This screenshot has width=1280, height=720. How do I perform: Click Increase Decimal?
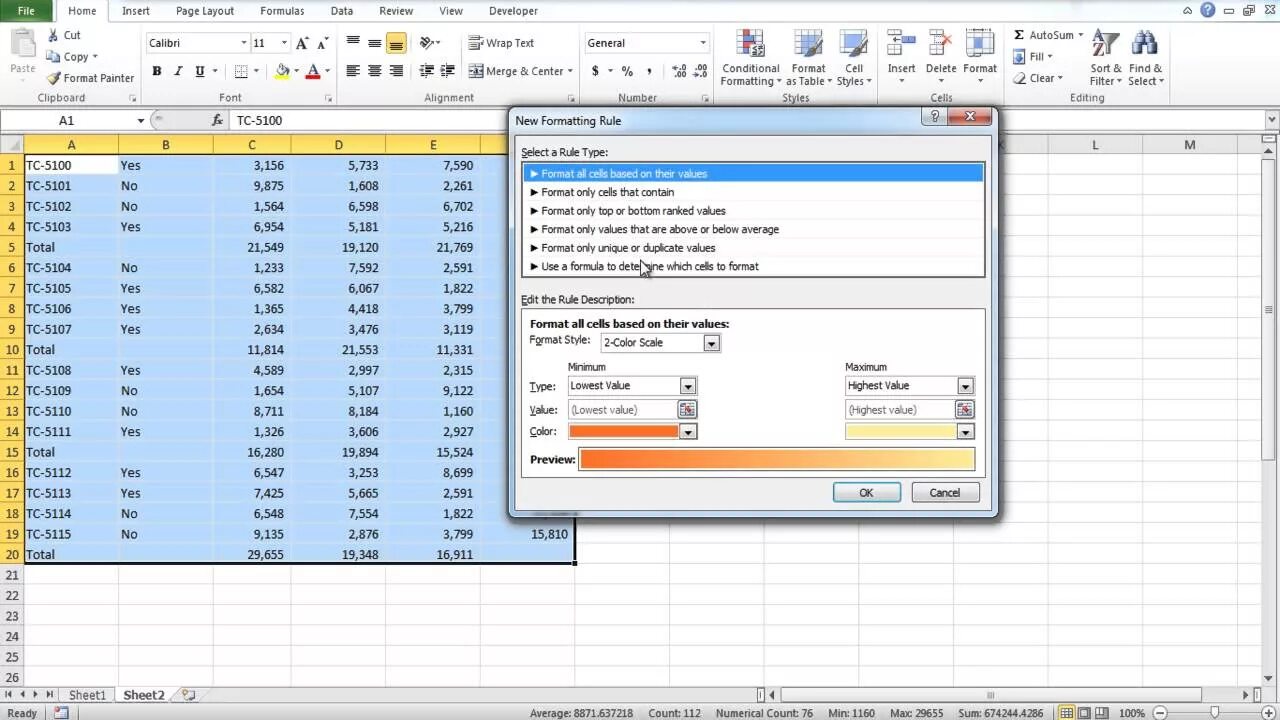click(680, 71)
